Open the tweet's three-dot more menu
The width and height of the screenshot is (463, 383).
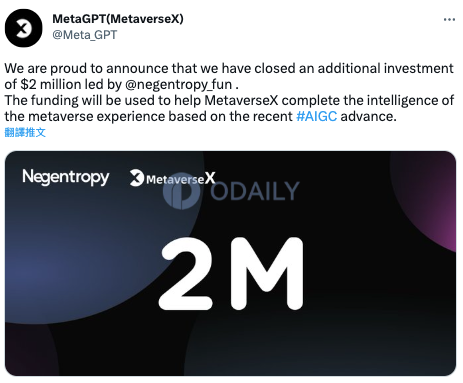[x=449, y=20]
